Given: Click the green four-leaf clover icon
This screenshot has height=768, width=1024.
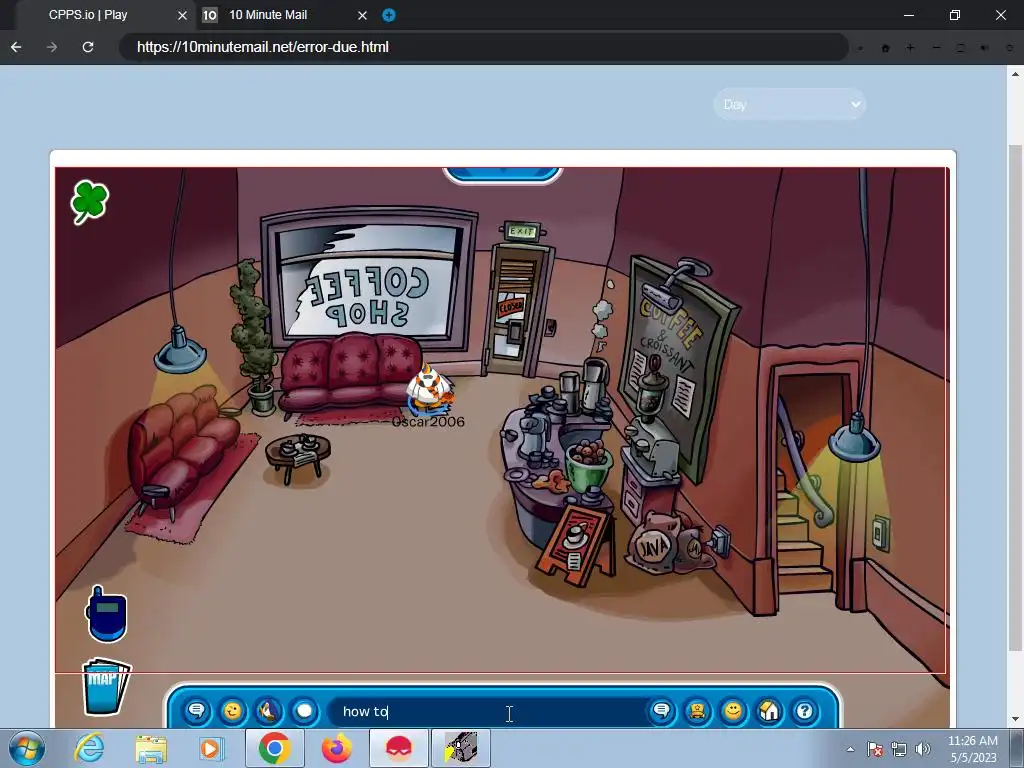Looking at the screenshot, I should pos(89,201).
